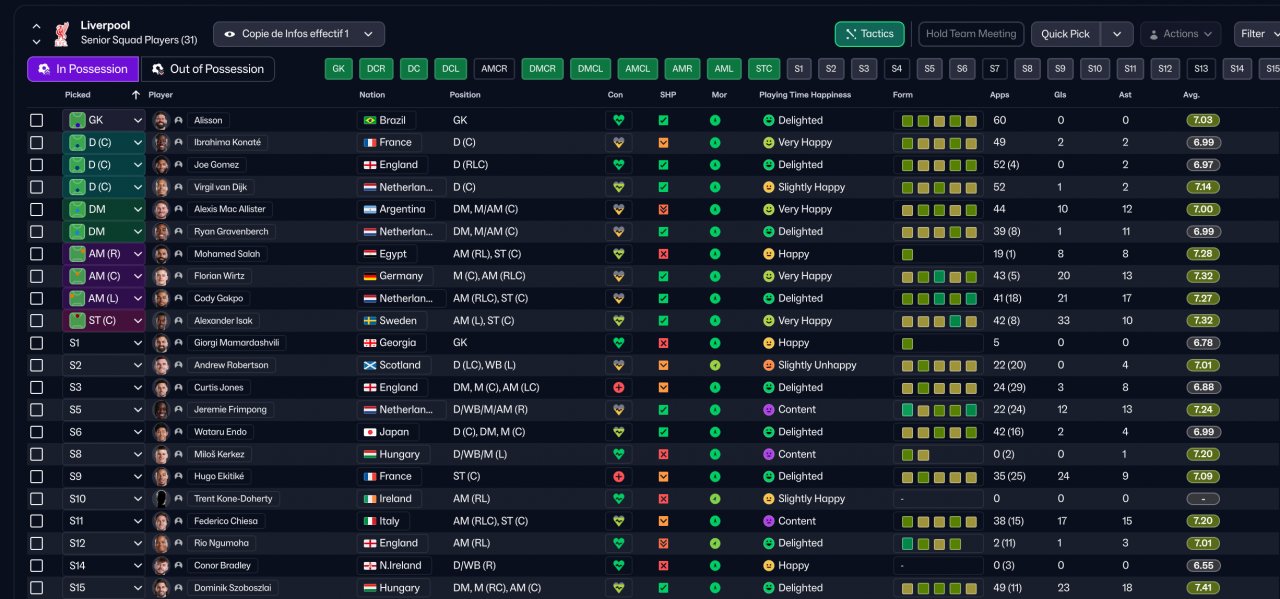Screen dimensions: 1280x599
Task: Click the green sharpness check icon for Joe Gomez
Action: [663, 165]
